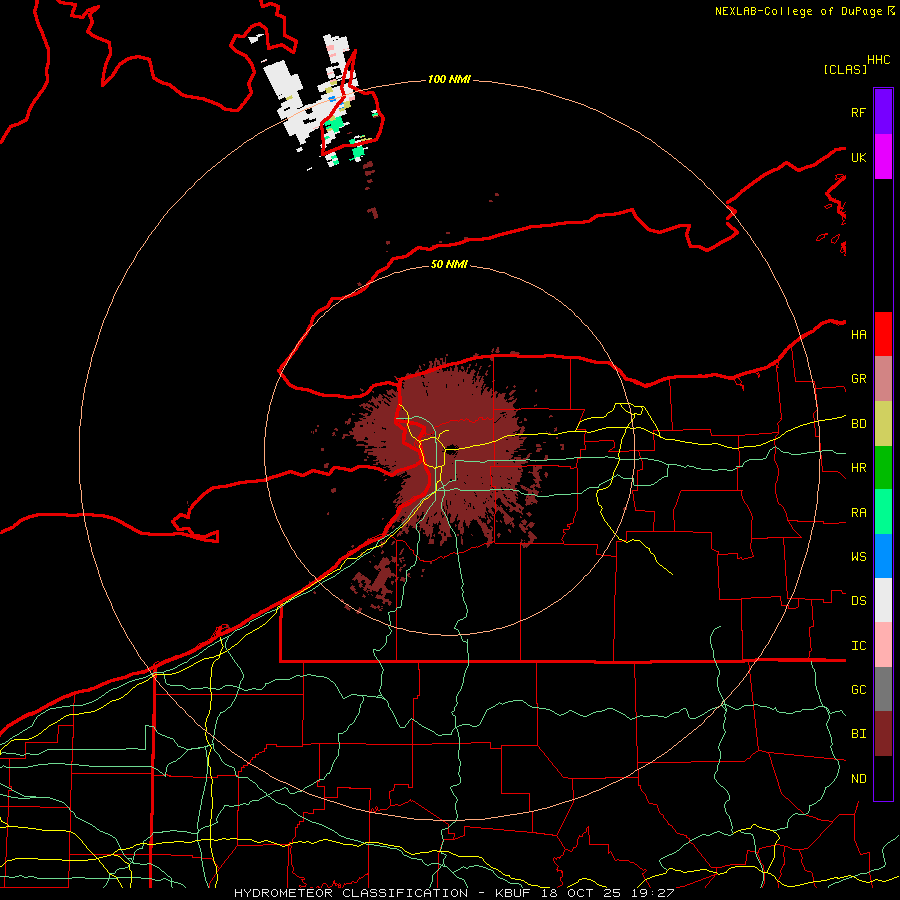Click the 50 NMI range ring label
Viewport: 900px width, 900px height.
point(449,265)
